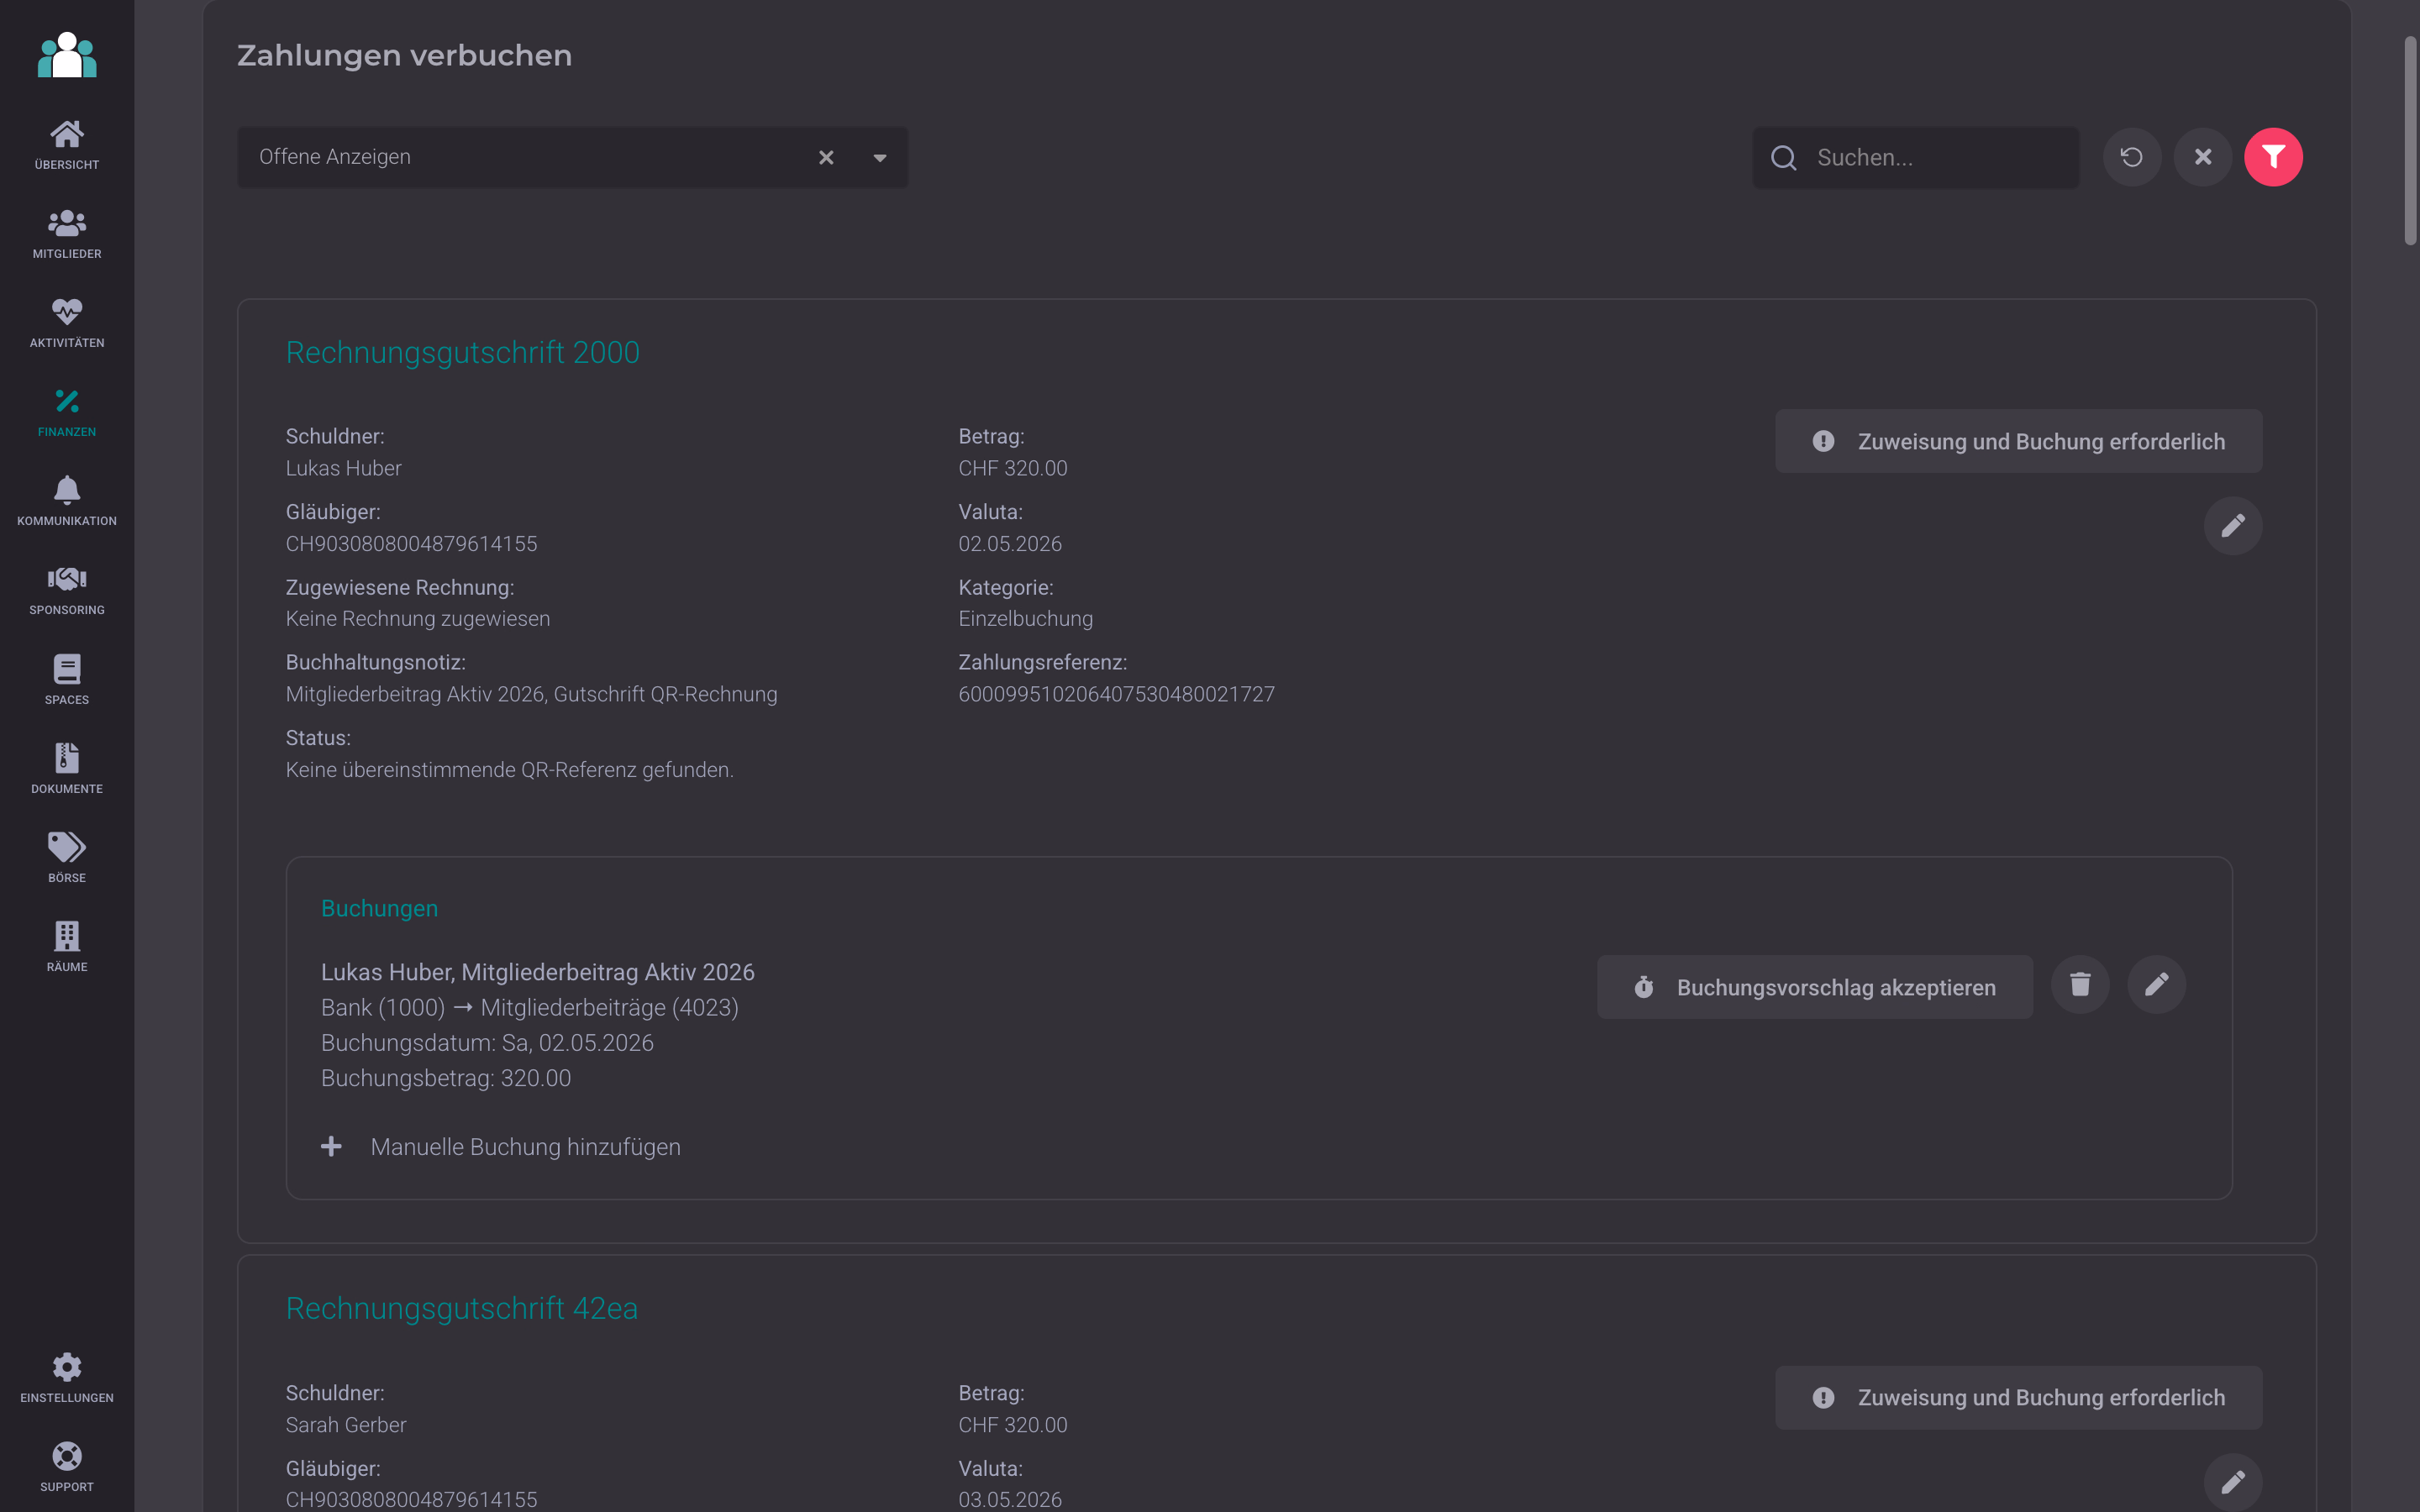Open the Support section

(x=67, y=1467)
